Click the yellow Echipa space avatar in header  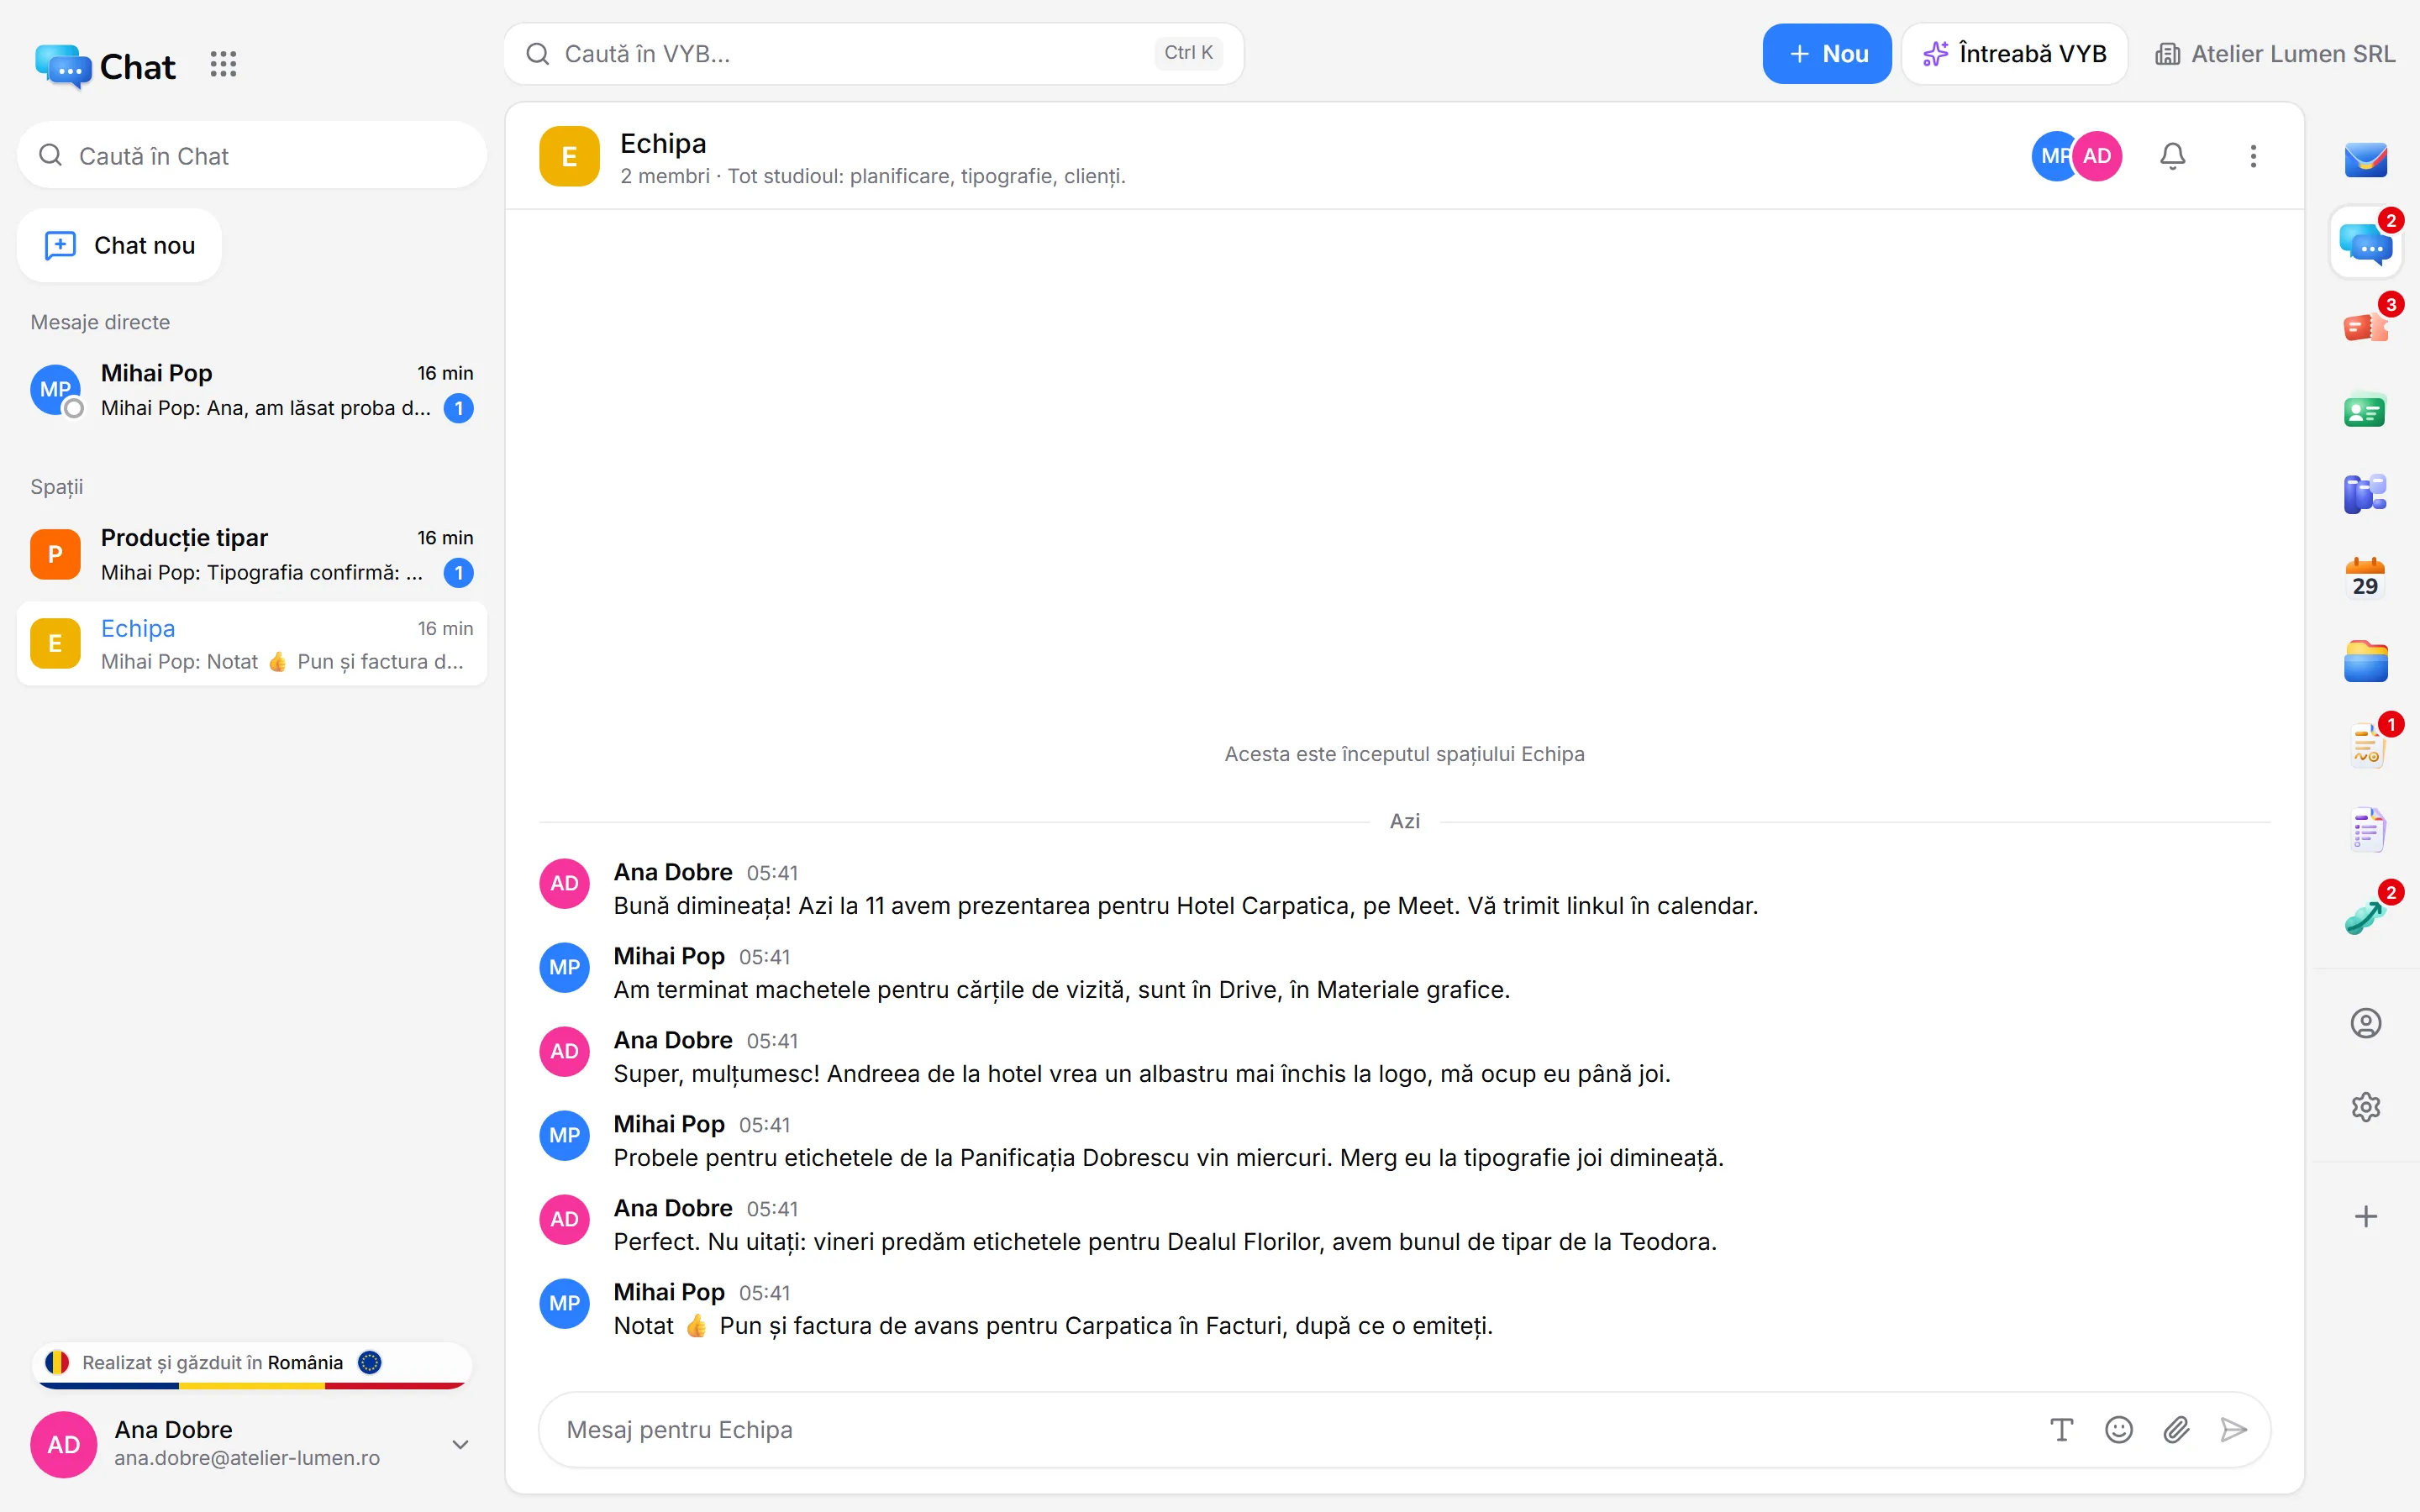(569, 156)
